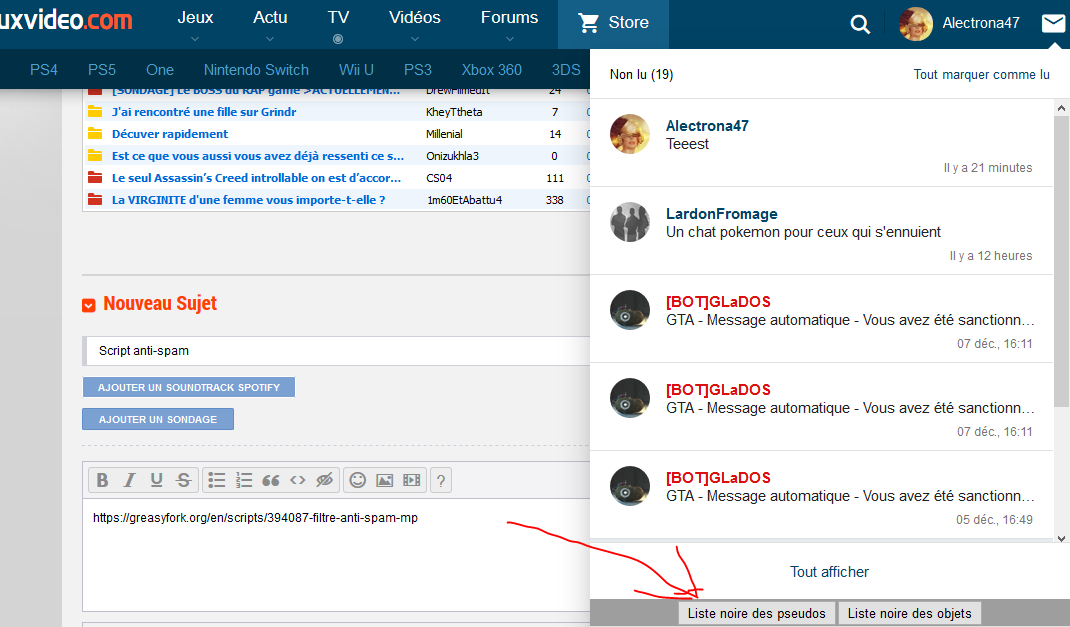The width and height of the screenshot is (1070, 627).
Task: Add spoiler tag with crossed-eye icon
Action: pos(323,481)
